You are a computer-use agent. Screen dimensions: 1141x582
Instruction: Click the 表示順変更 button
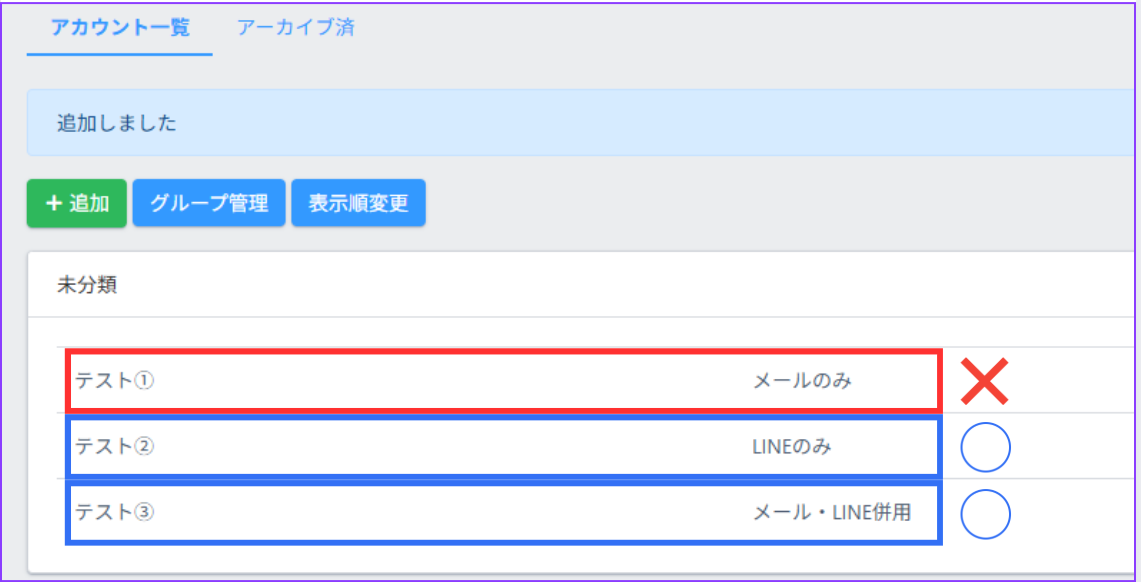[358, 204]
